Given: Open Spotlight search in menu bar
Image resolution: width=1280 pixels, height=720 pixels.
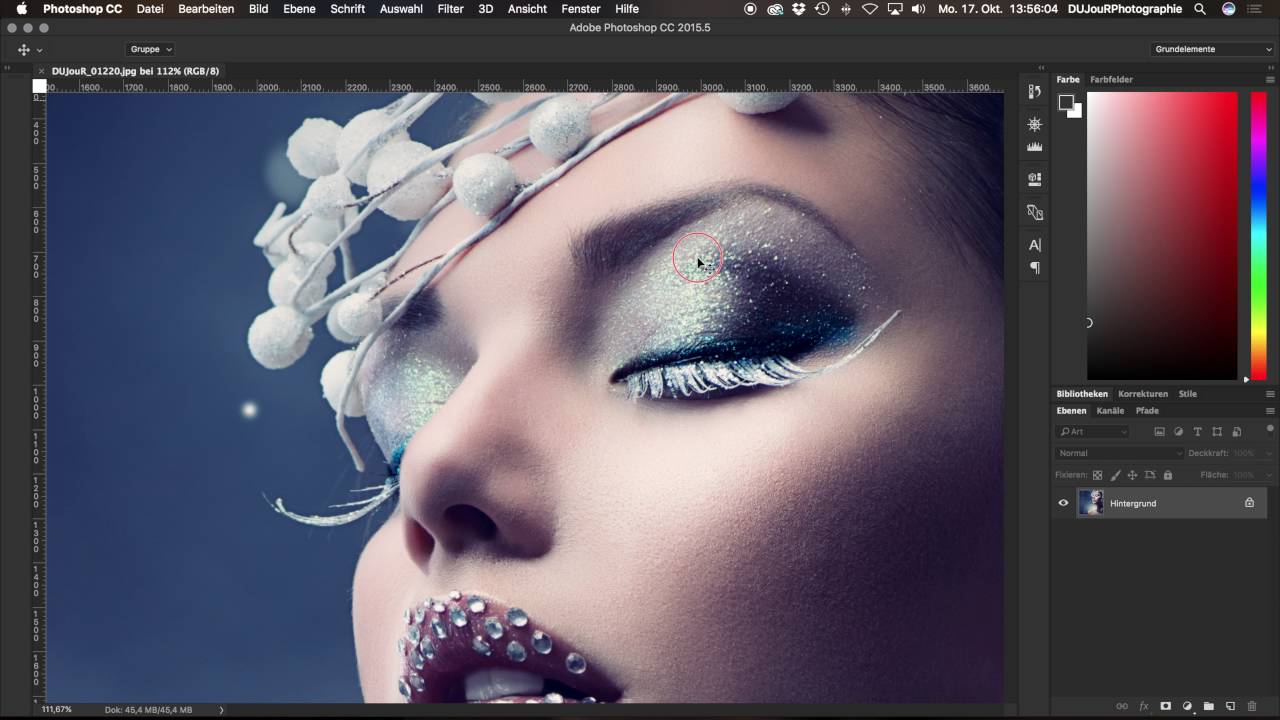Looking at the screenshot, I should pos(1200,9).
